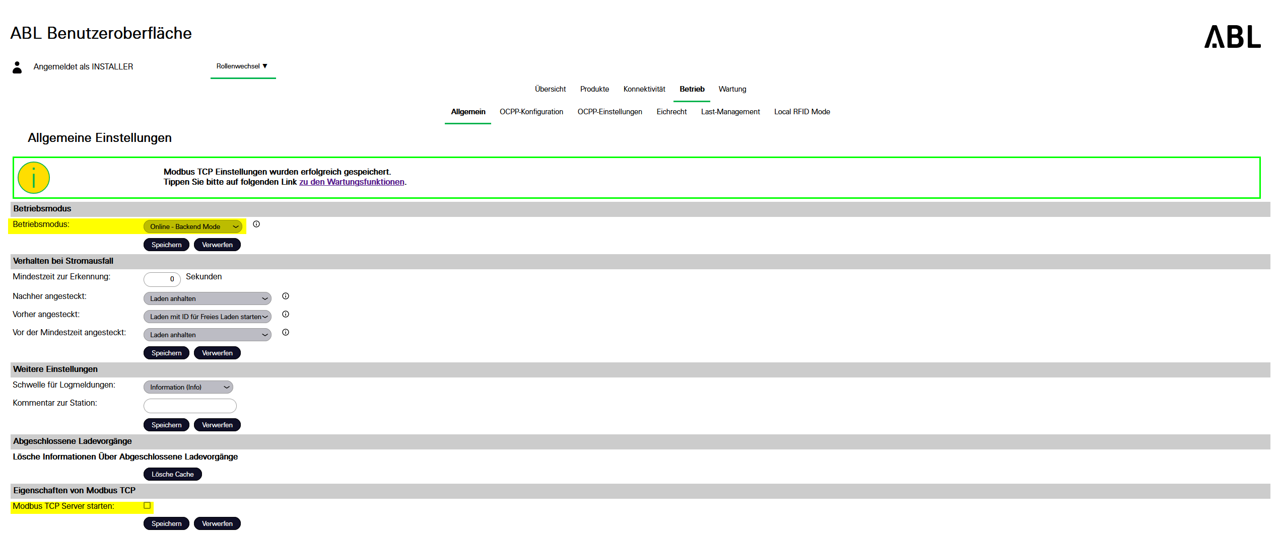The height and width of the screenshot is (533, 1280).
Task: Open the Betriebsmodus dropdown
Action: 193,227
